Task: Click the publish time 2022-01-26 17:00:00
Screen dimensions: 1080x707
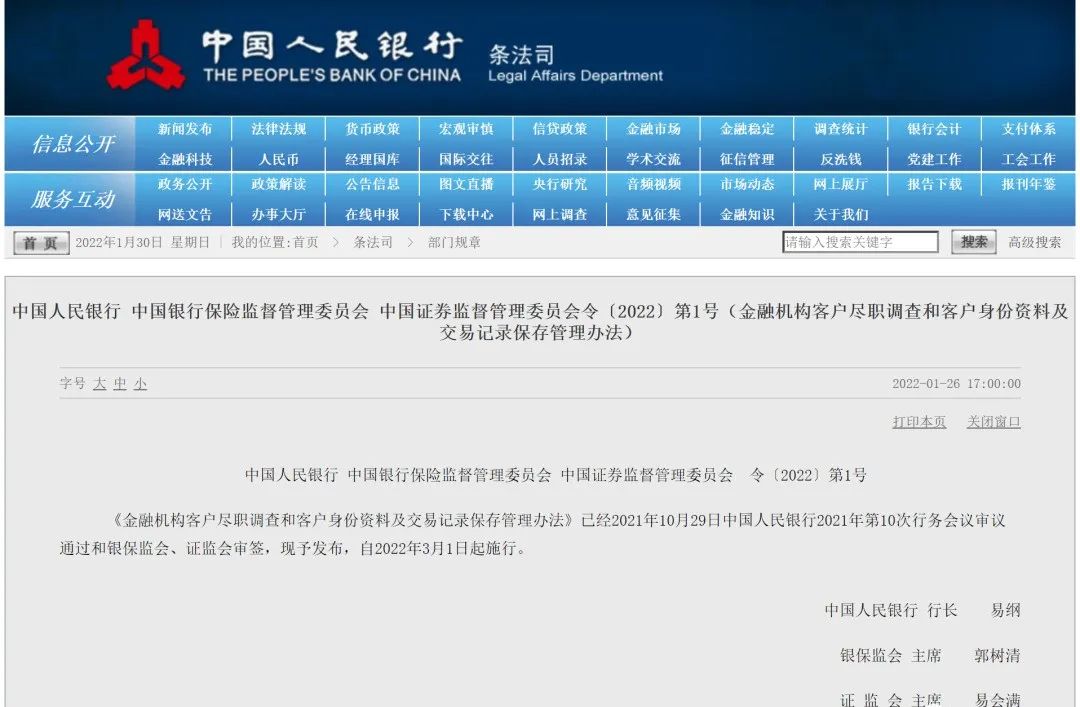Action: click(957, 384)
